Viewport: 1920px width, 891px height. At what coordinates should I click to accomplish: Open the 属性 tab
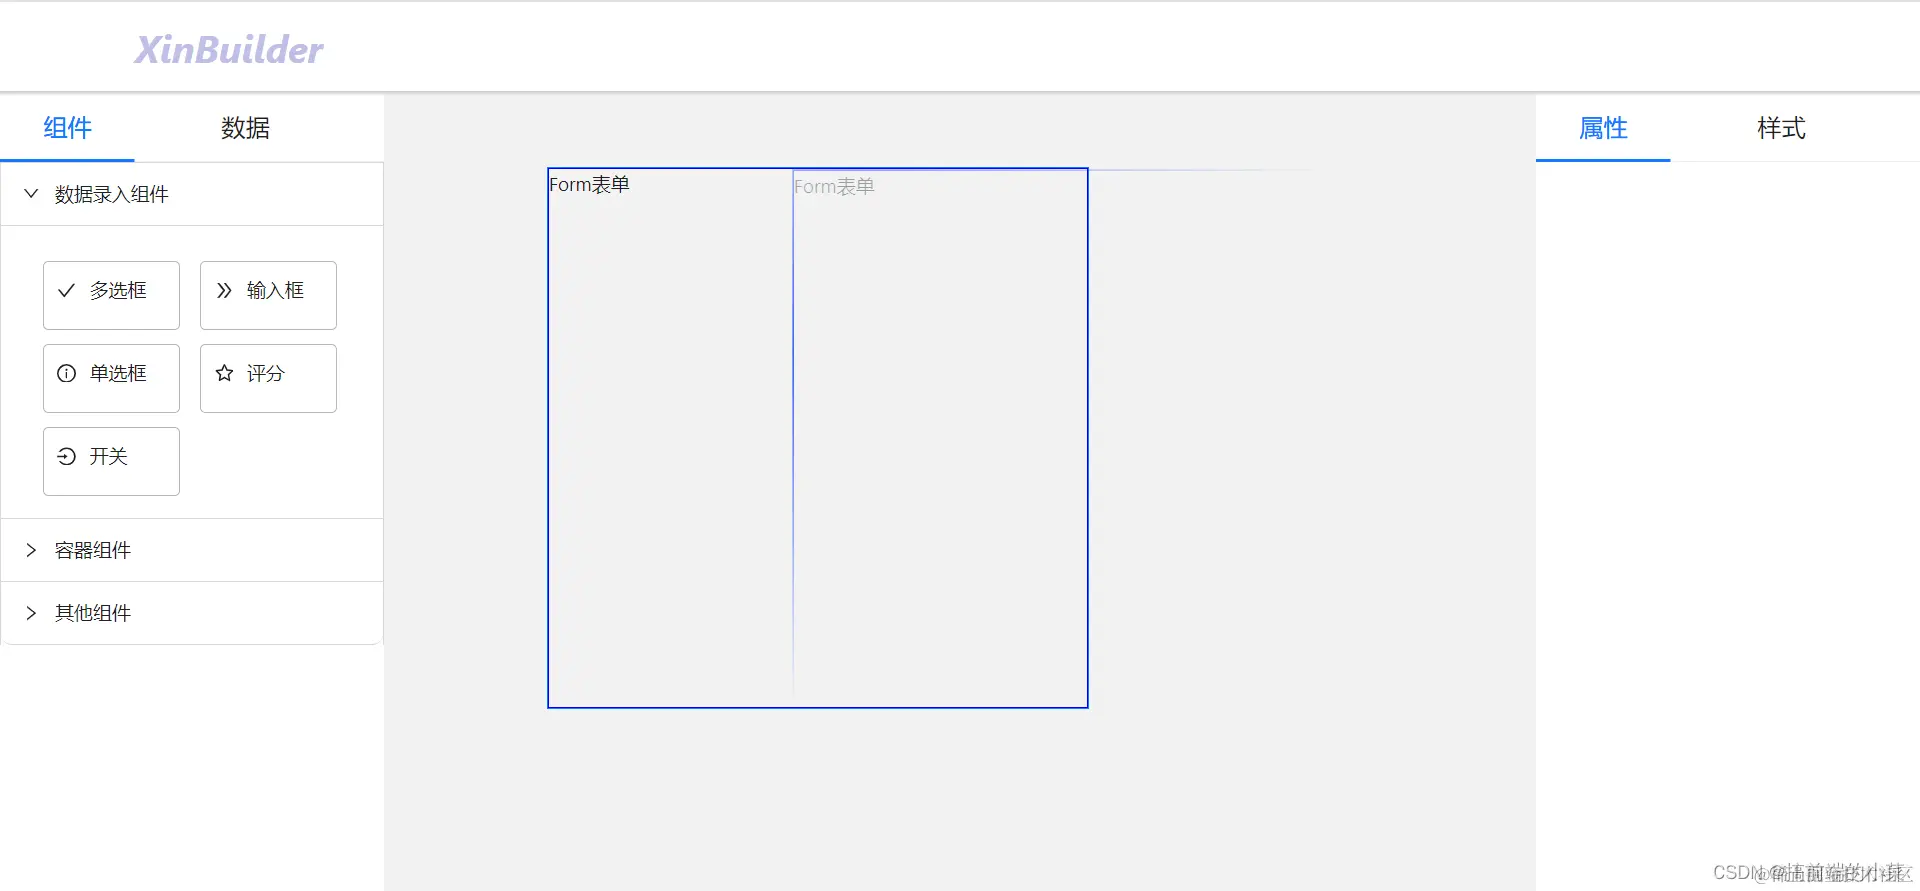(1603, 128)
